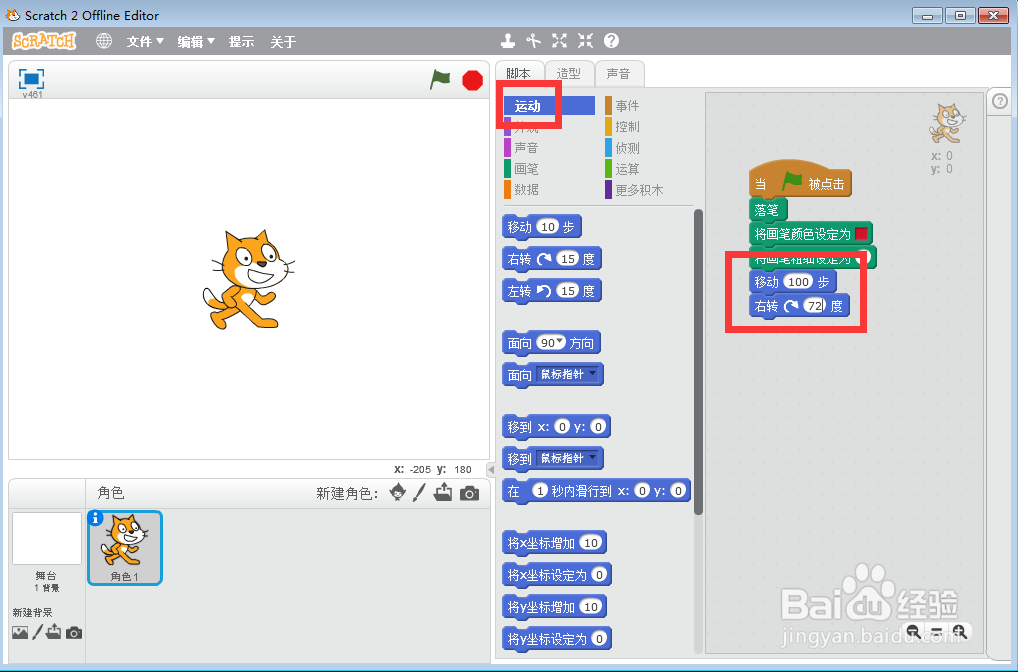Switch to the 造型 tab
Screen dimensions: 1018x672
(x=568, y=72)
